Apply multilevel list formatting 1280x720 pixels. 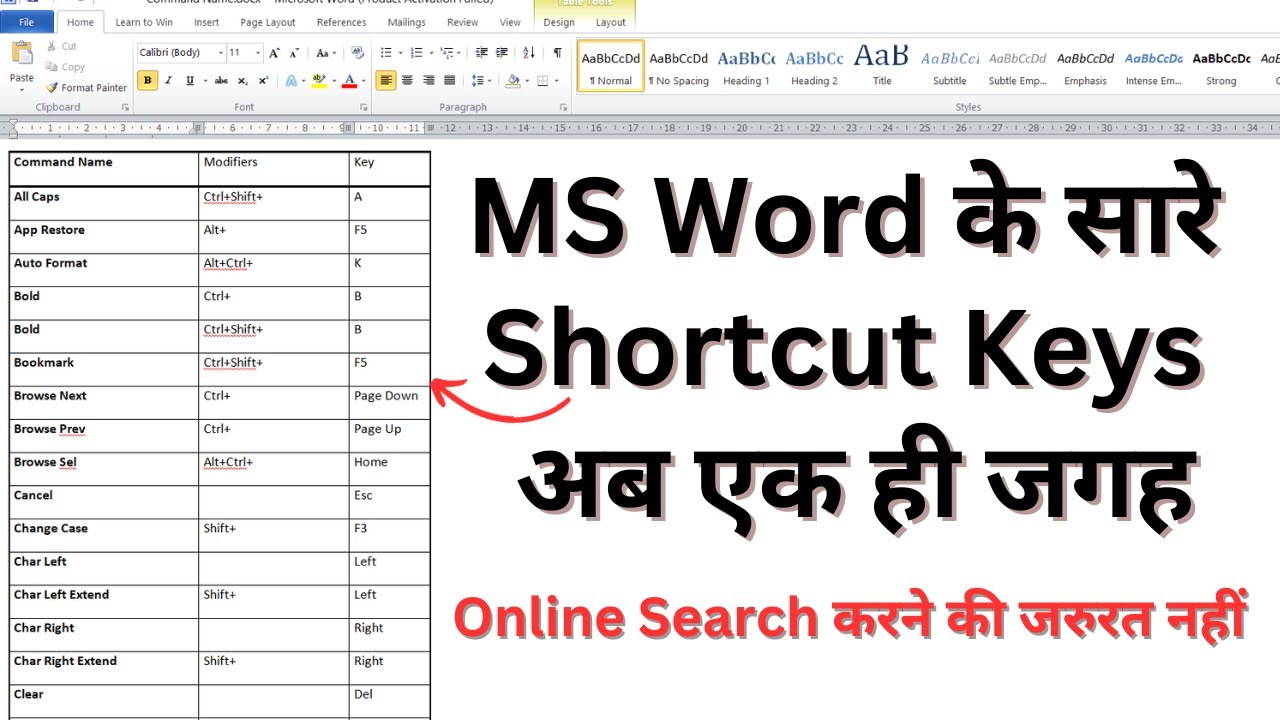click(447, 53)
